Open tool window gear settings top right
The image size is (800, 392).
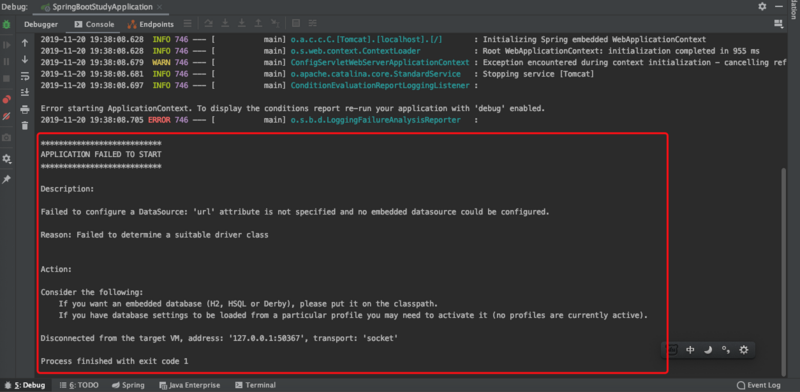tap(762, 6)
